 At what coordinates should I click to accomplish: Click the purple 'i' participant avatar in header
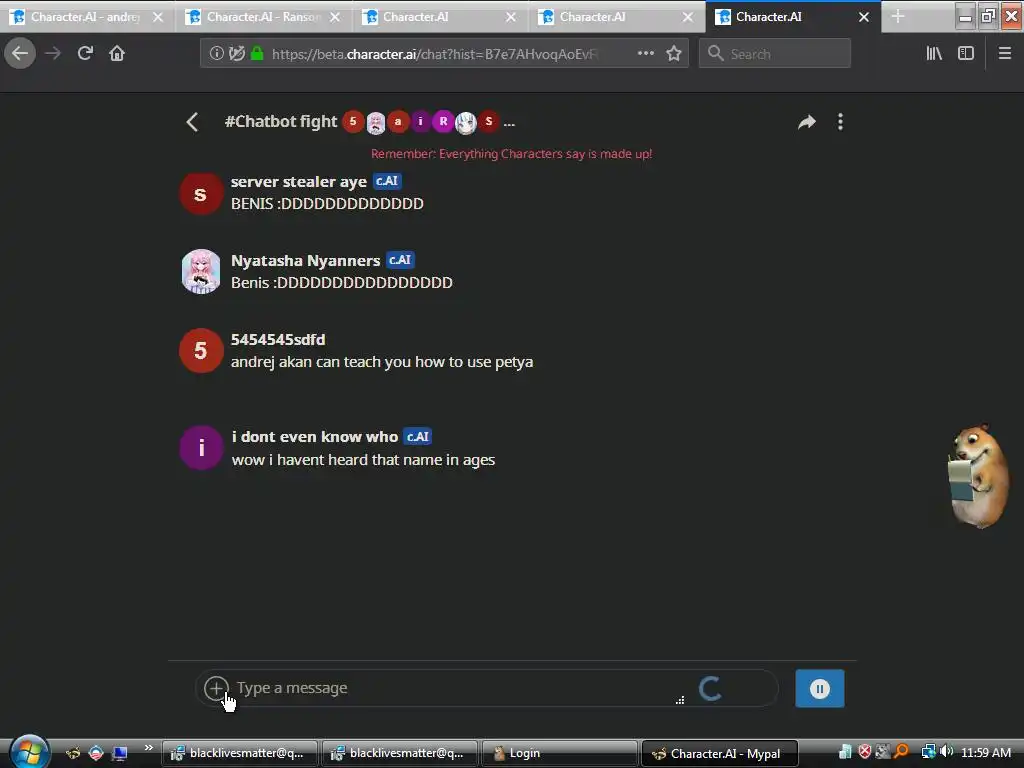coord(421,121)
